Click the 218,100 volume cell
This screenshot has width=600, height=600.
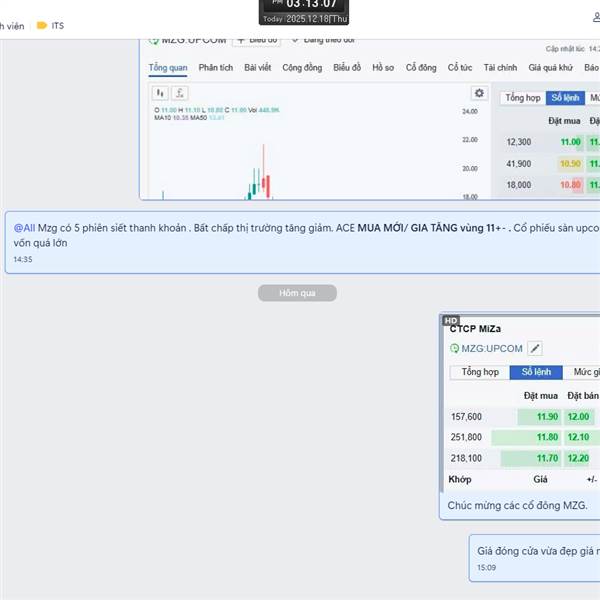[x=466, y=458]
